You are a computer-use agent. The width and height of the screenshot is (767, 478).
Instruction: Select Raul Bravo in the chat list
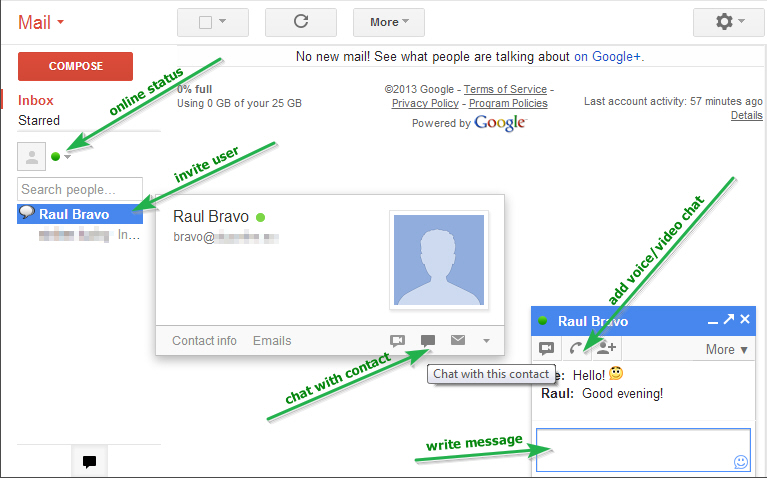80,214
